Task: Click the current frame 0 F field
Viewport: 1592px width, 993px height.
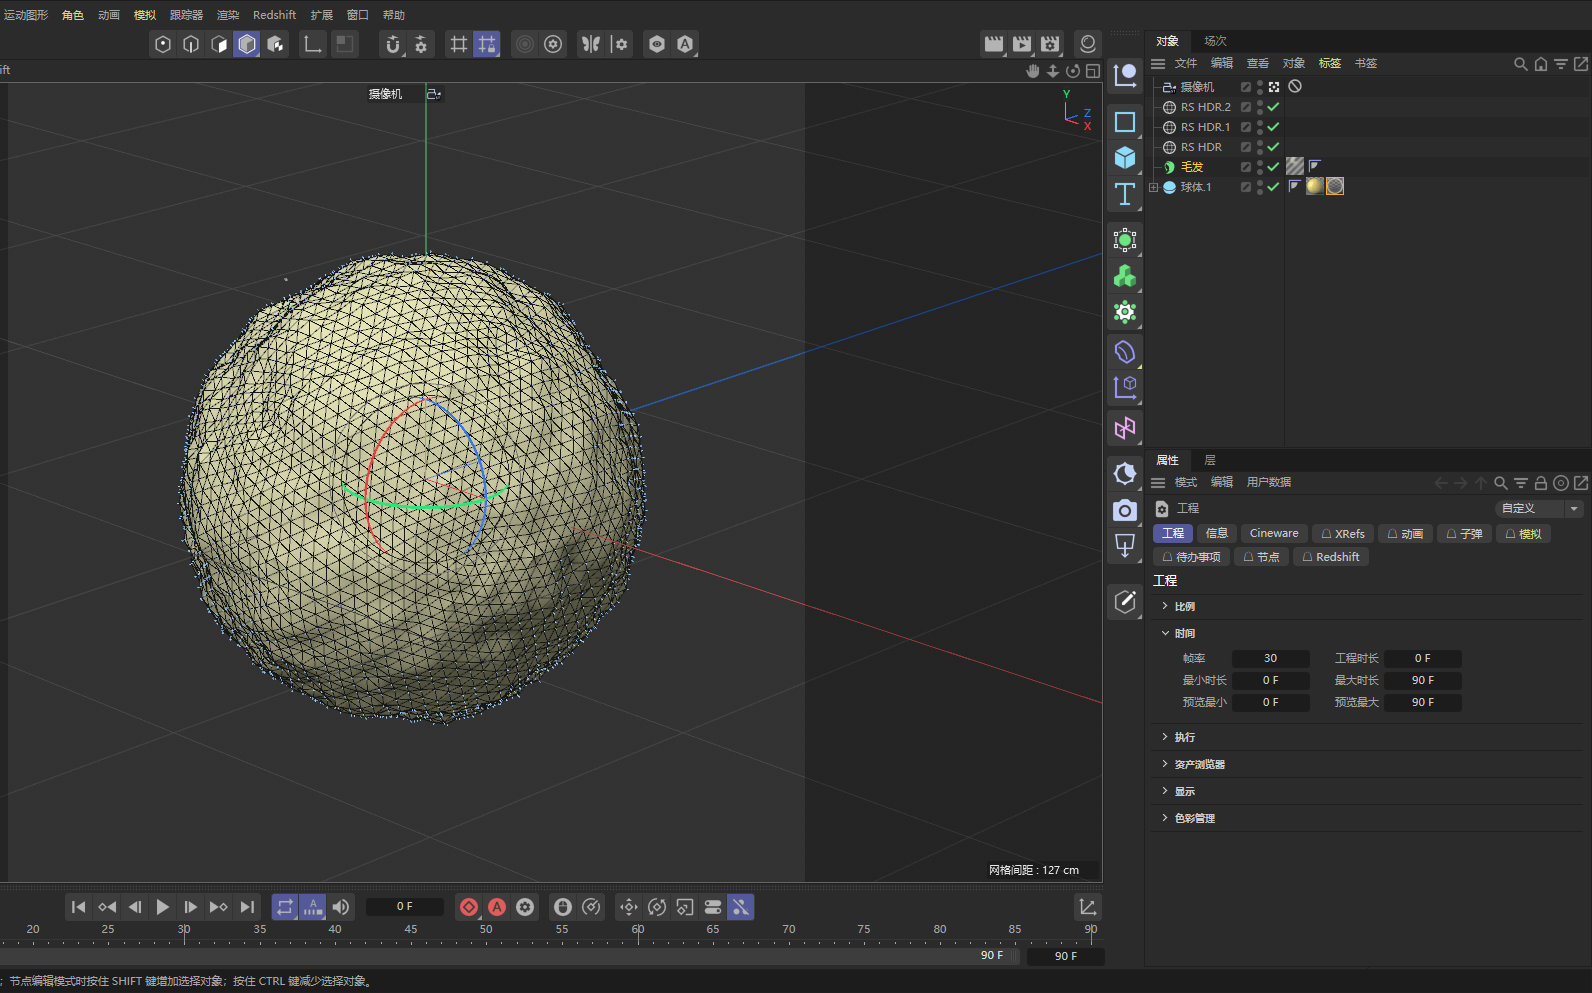Action: [x=404, y=907]
